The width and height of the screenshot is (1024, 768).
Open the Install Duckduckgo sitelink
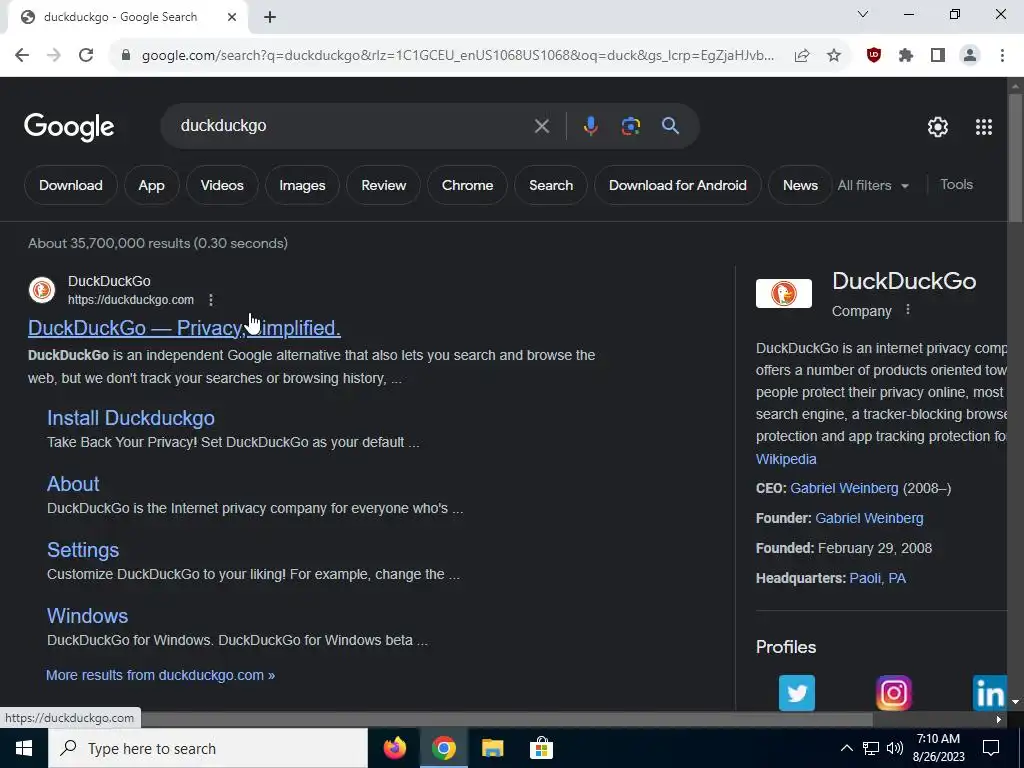pyautogui.click(x=131, y=418)
